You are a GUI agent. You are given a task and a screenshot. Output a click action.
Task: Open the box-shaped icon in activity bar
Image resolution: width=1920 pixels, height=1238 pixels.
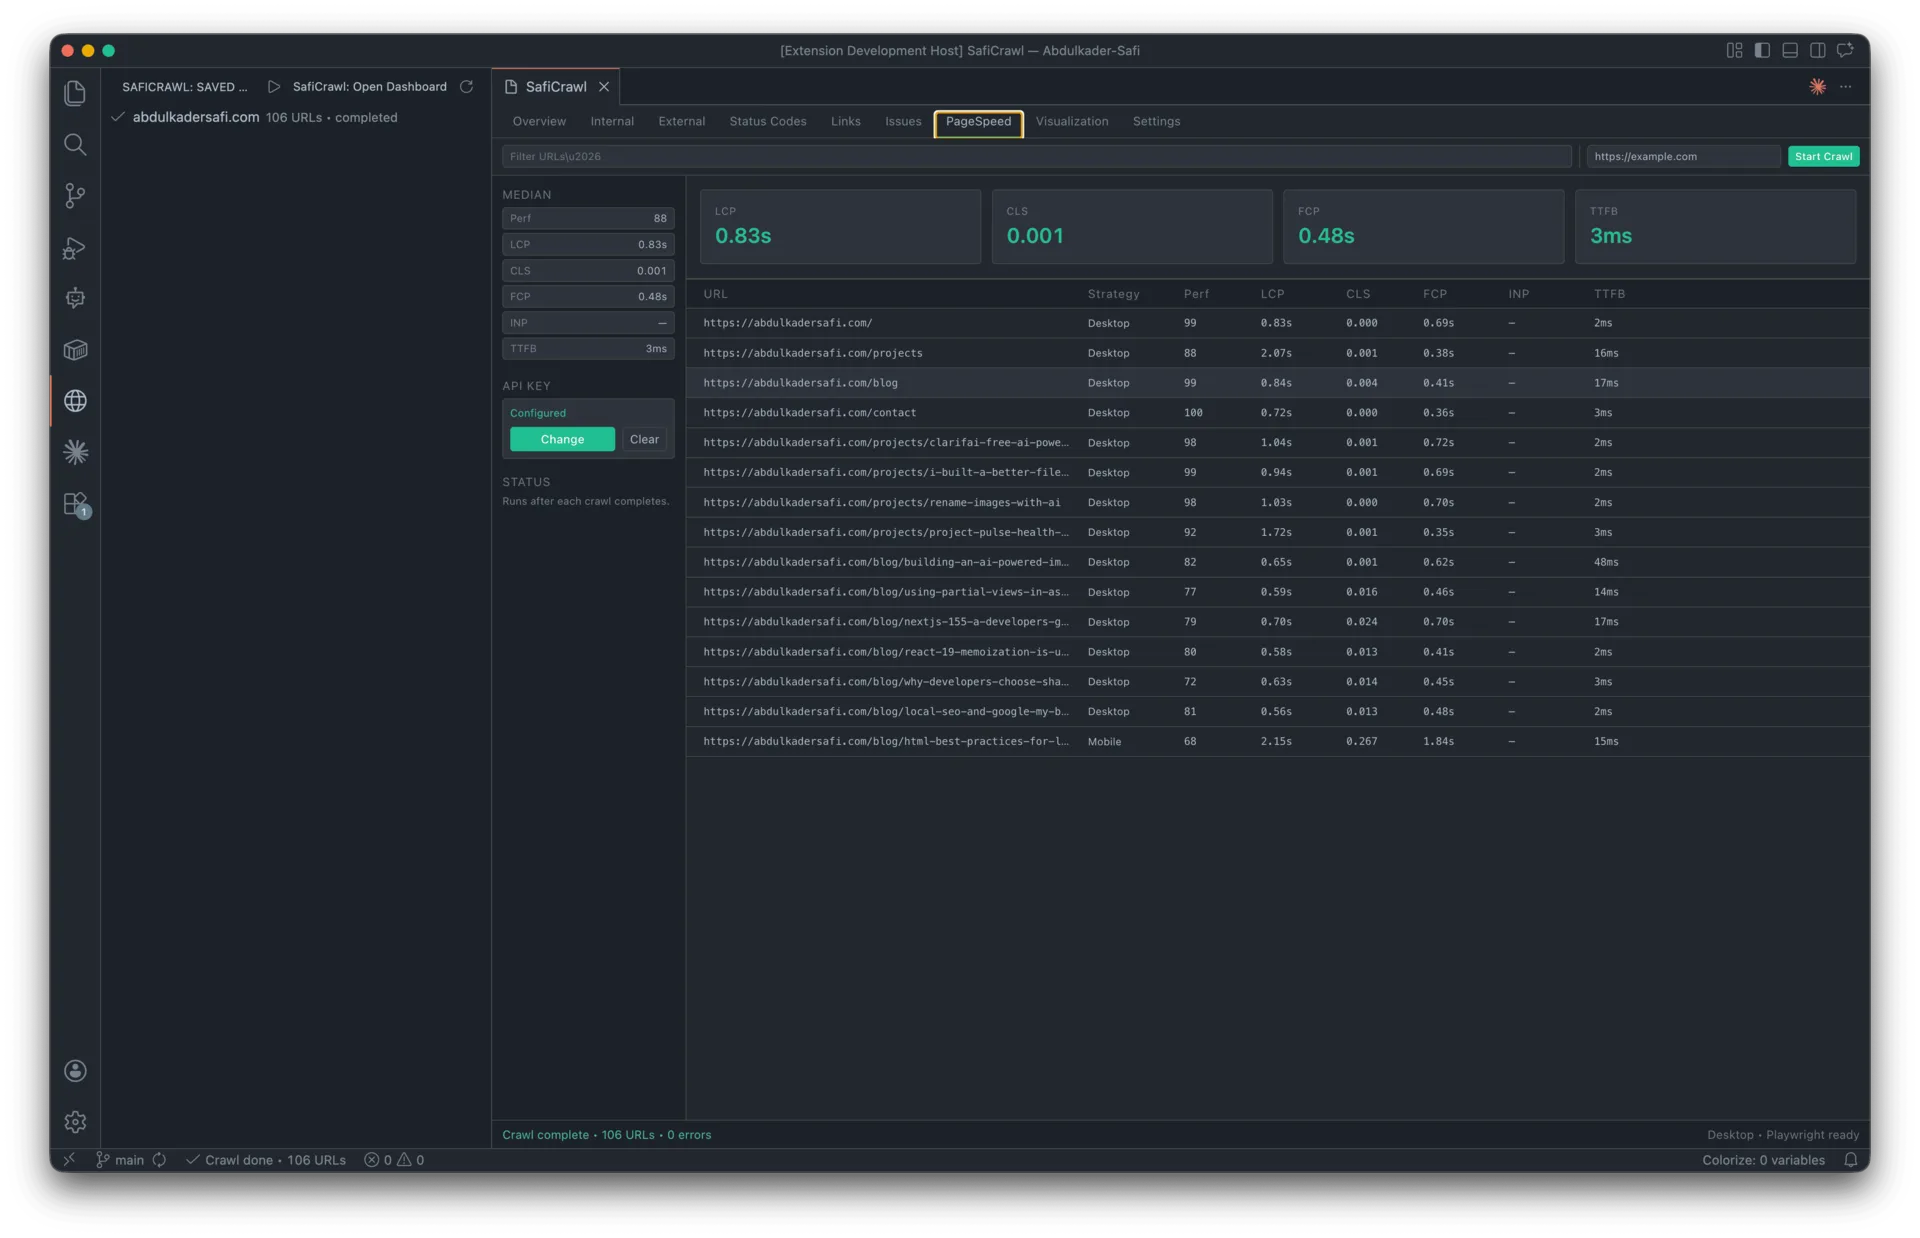tap(75, 349)
